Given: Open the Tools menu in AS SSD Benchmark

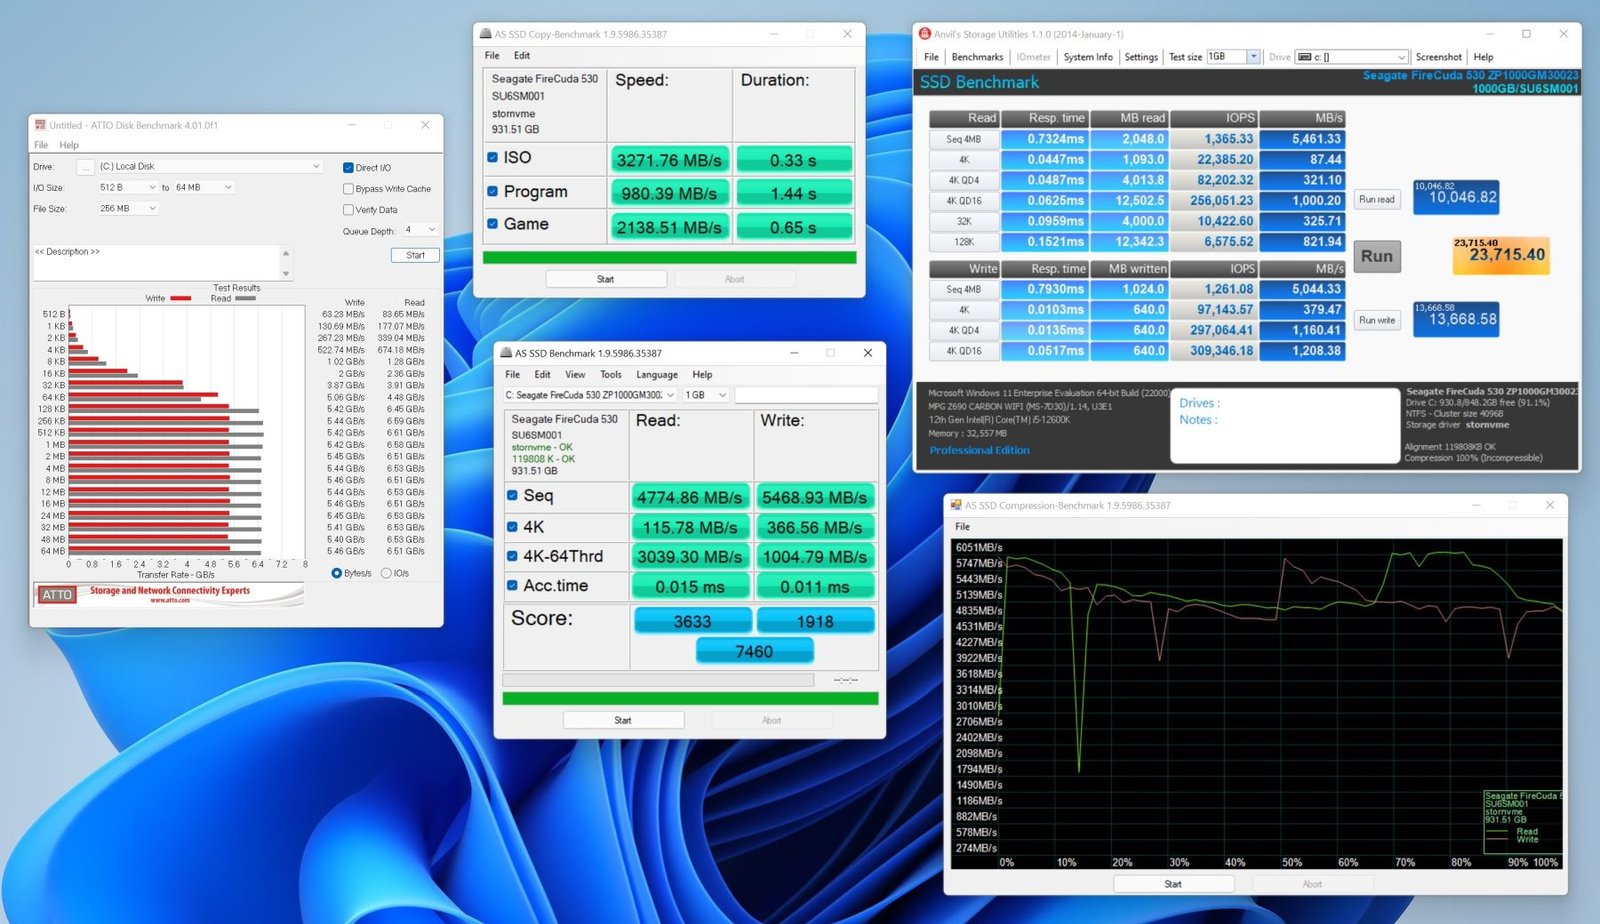Looking at the screenshot, I should (x=611, y=375).
